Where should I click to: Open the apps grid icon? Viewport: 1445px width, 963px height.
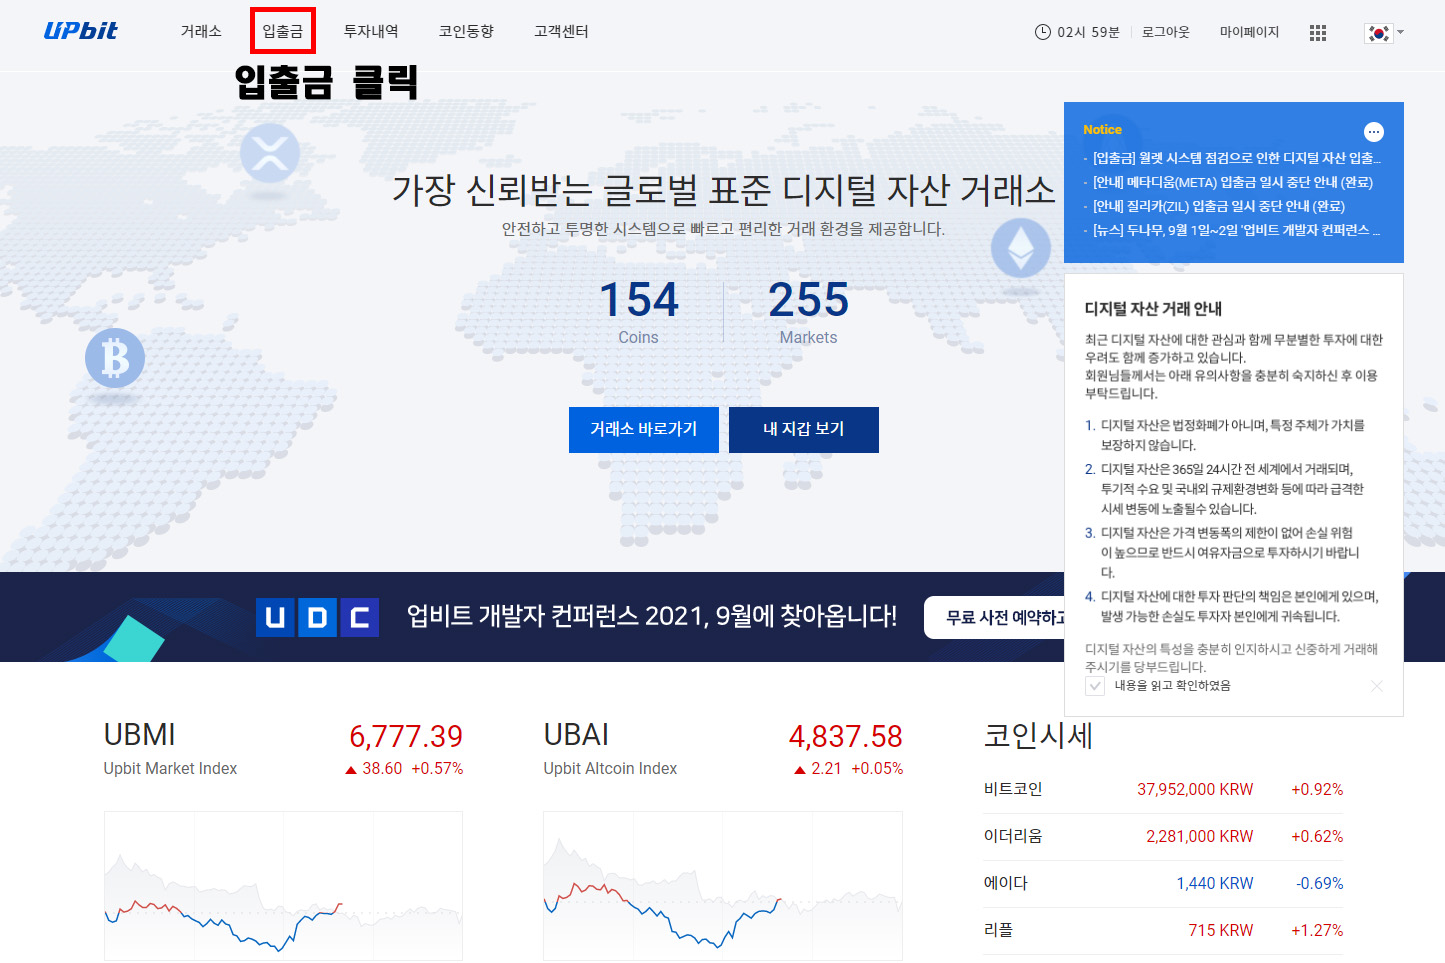[1318, 33]
